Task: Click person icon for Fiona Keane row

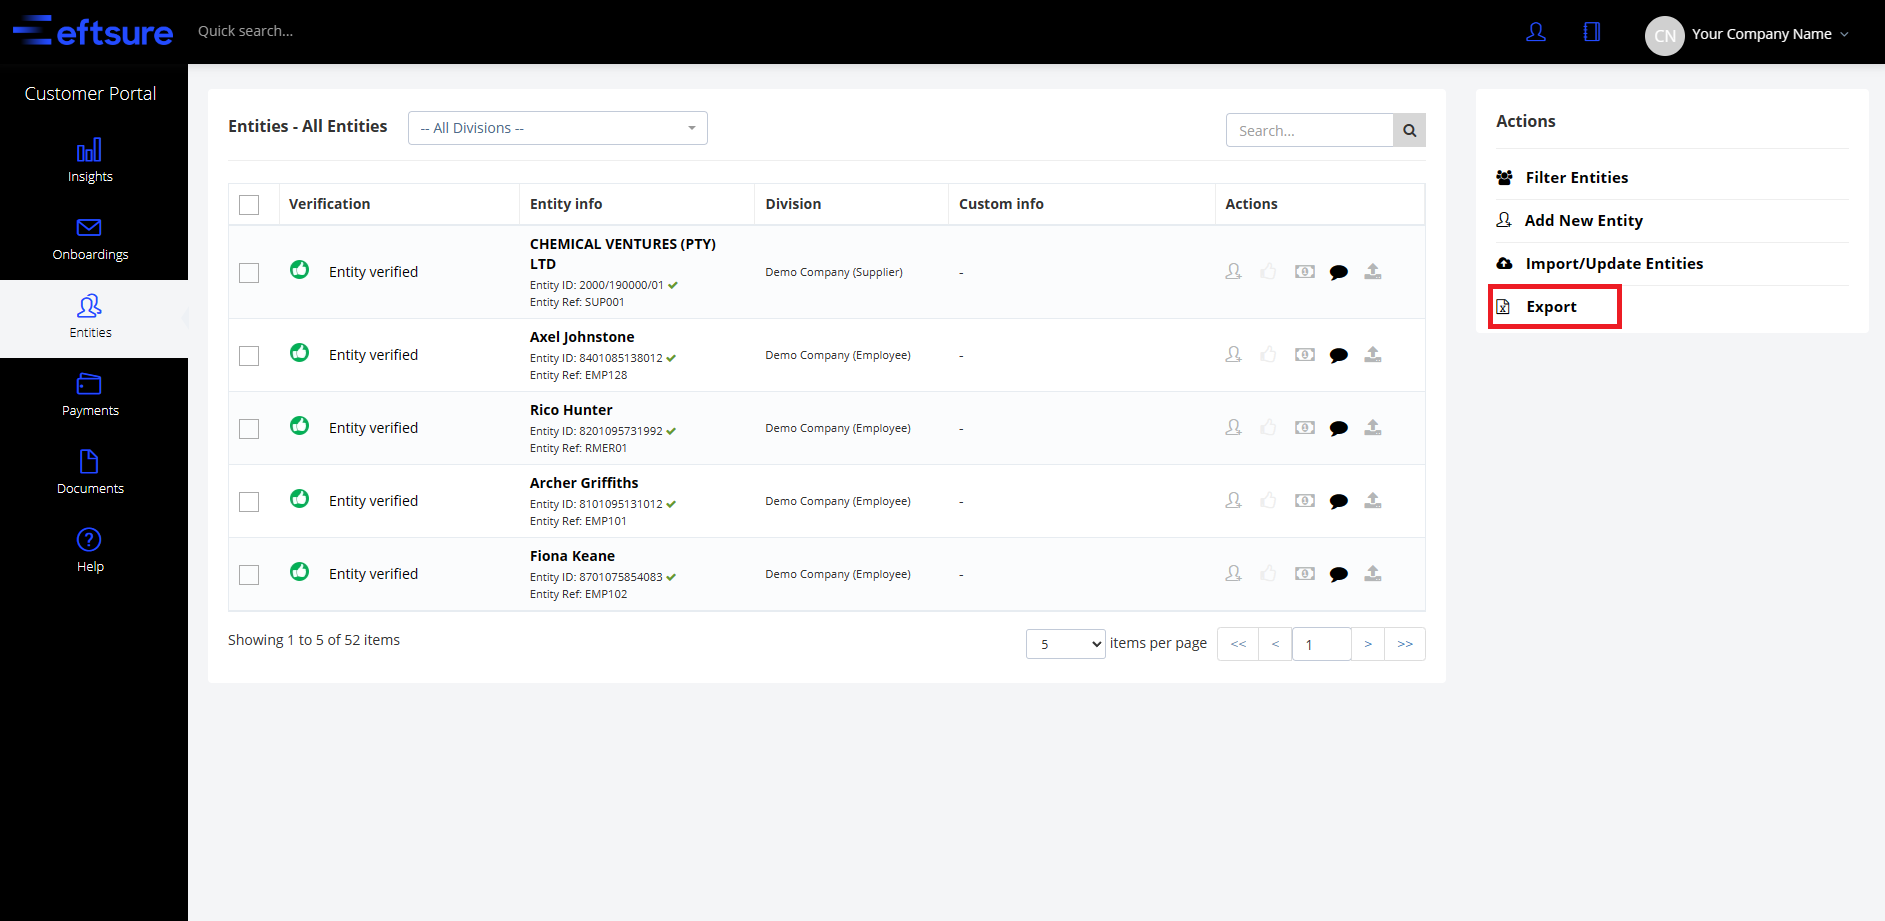Action: pos(1234,574)
